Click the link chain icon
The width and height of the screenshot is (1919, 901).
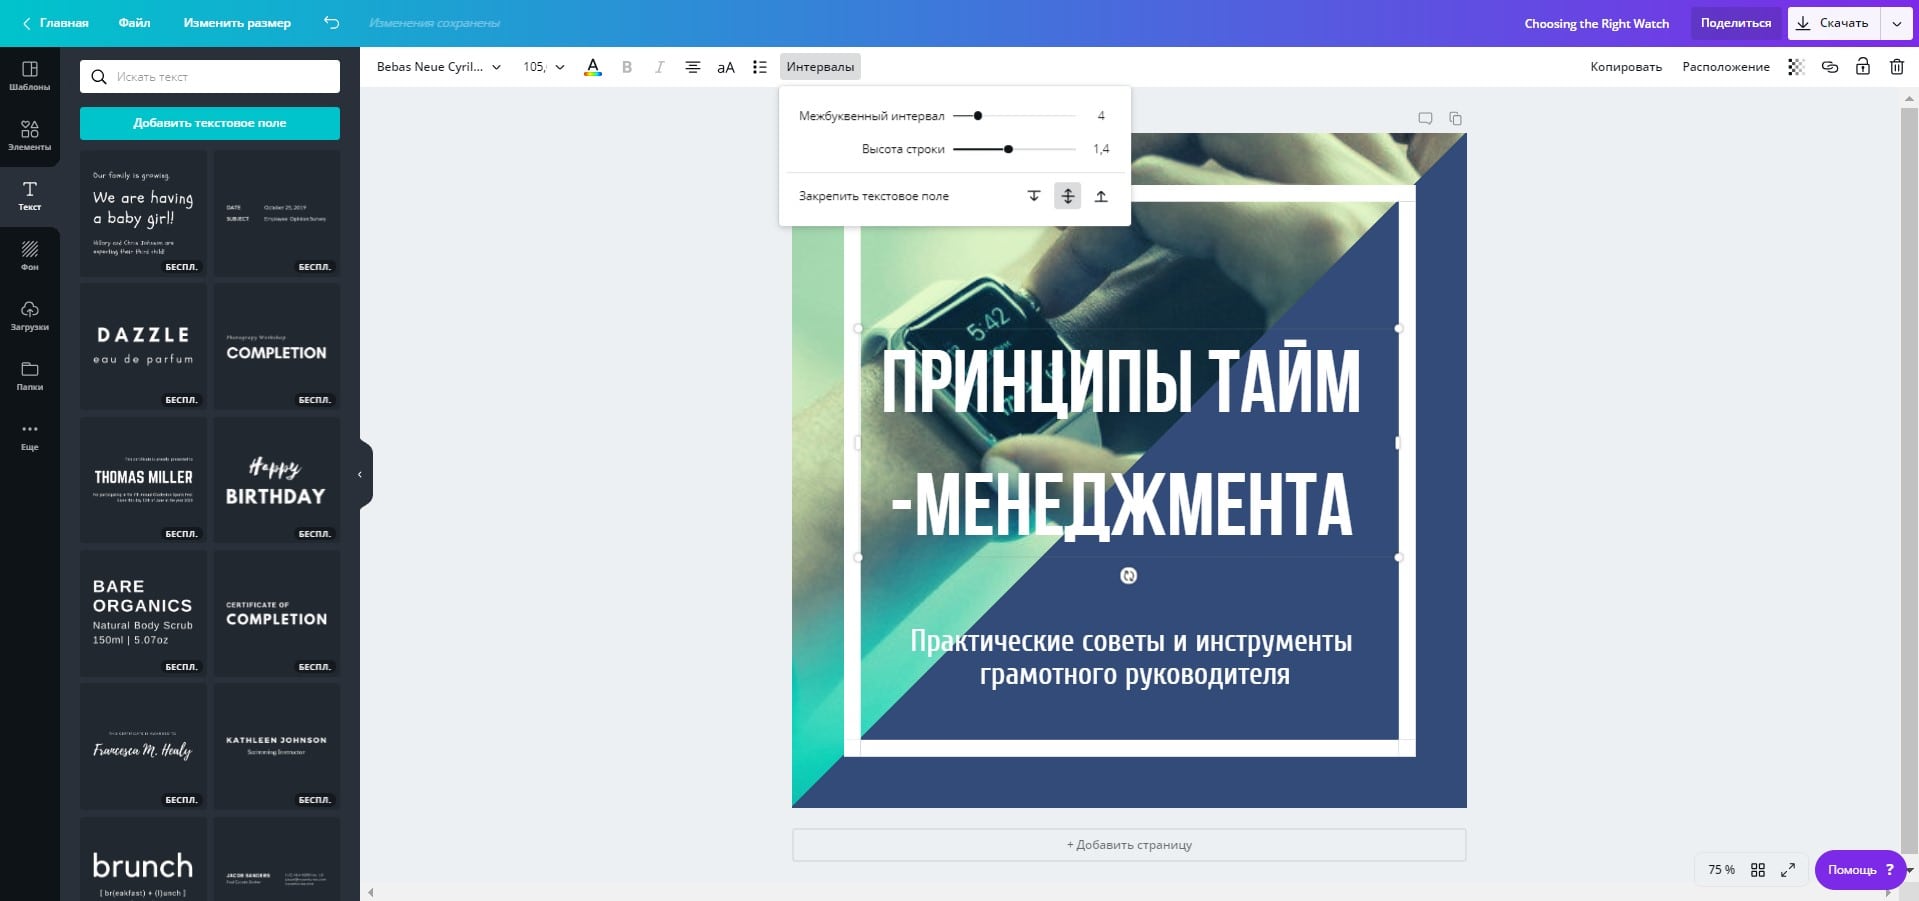point(1830,67)
